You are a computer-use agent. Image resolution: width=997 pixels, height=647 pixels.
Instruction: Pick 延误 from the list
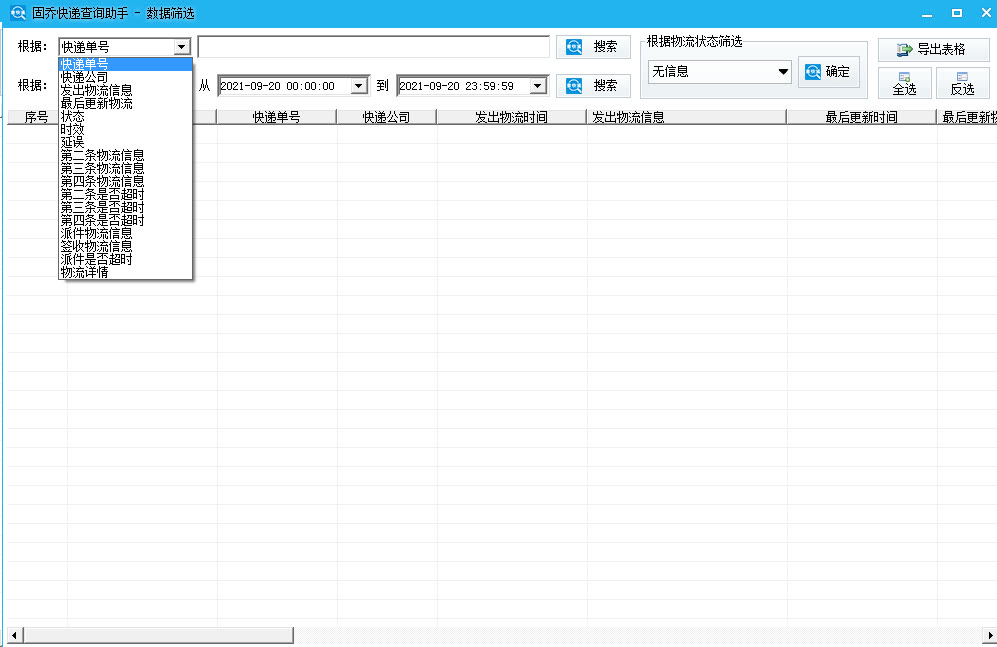[x=125, y=142]
